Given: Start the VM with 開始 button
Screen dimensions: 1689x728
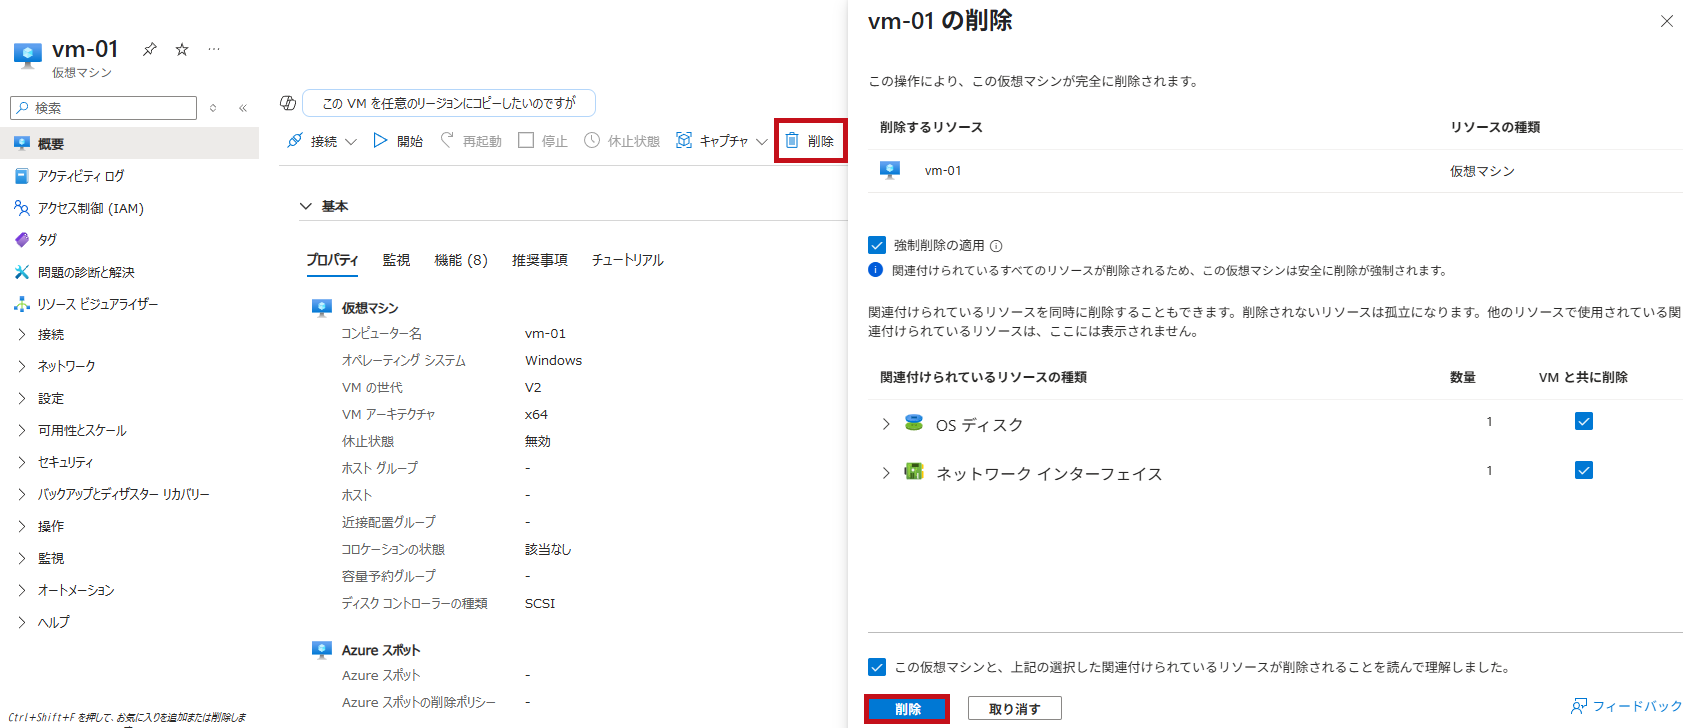Looking at the screenshot, I should 398,141.
